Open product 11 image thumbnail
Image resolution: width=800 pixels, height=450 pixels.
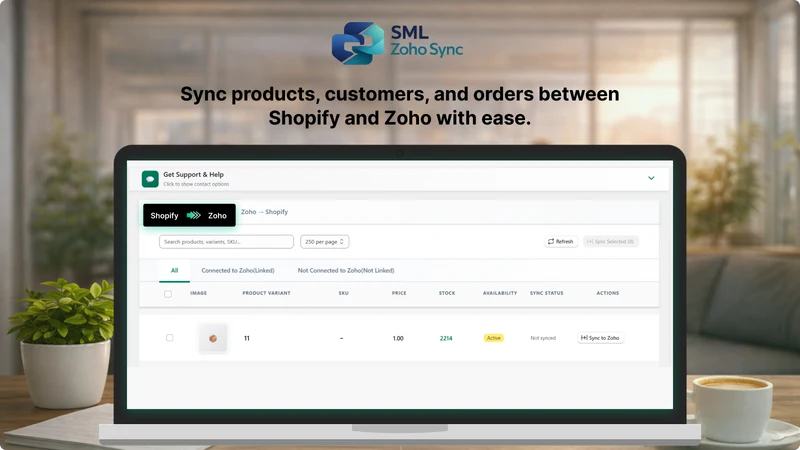[213, 338]
